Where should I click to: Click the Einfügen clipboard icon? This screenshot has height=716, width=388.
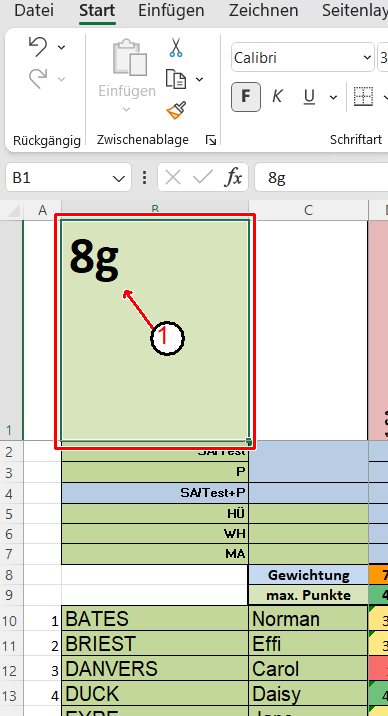(129, 58)
